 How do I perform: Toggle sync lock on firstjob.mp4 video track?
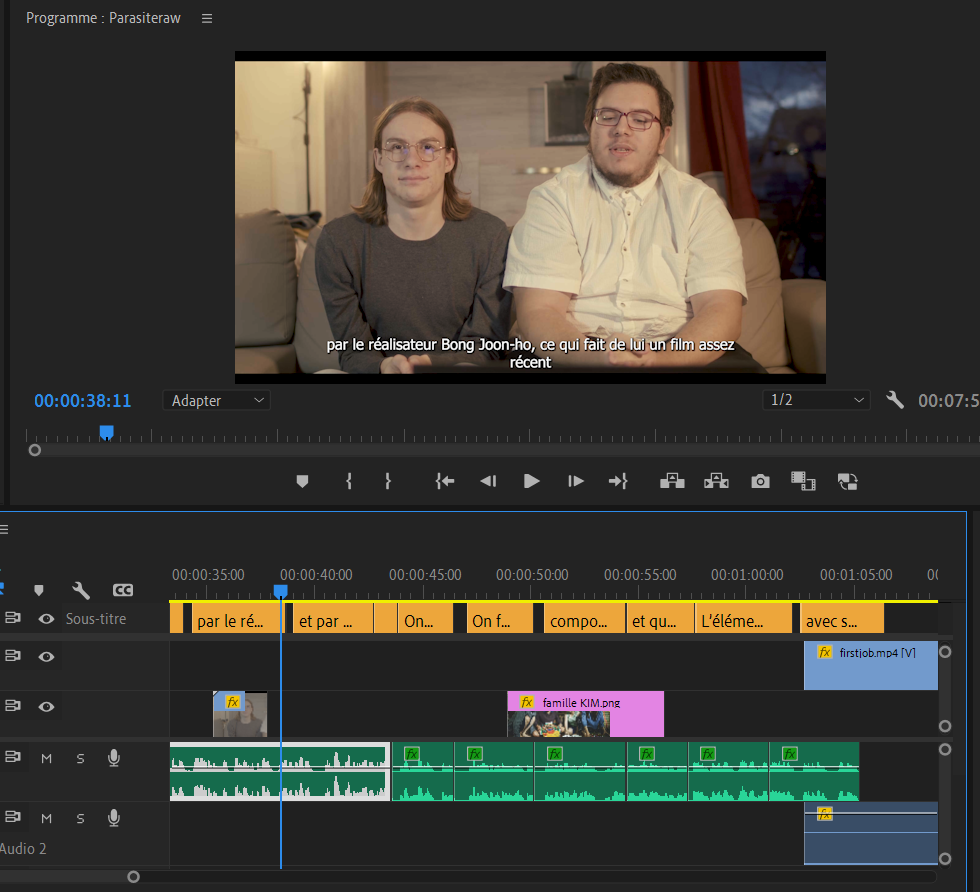(x=12, y=656)
